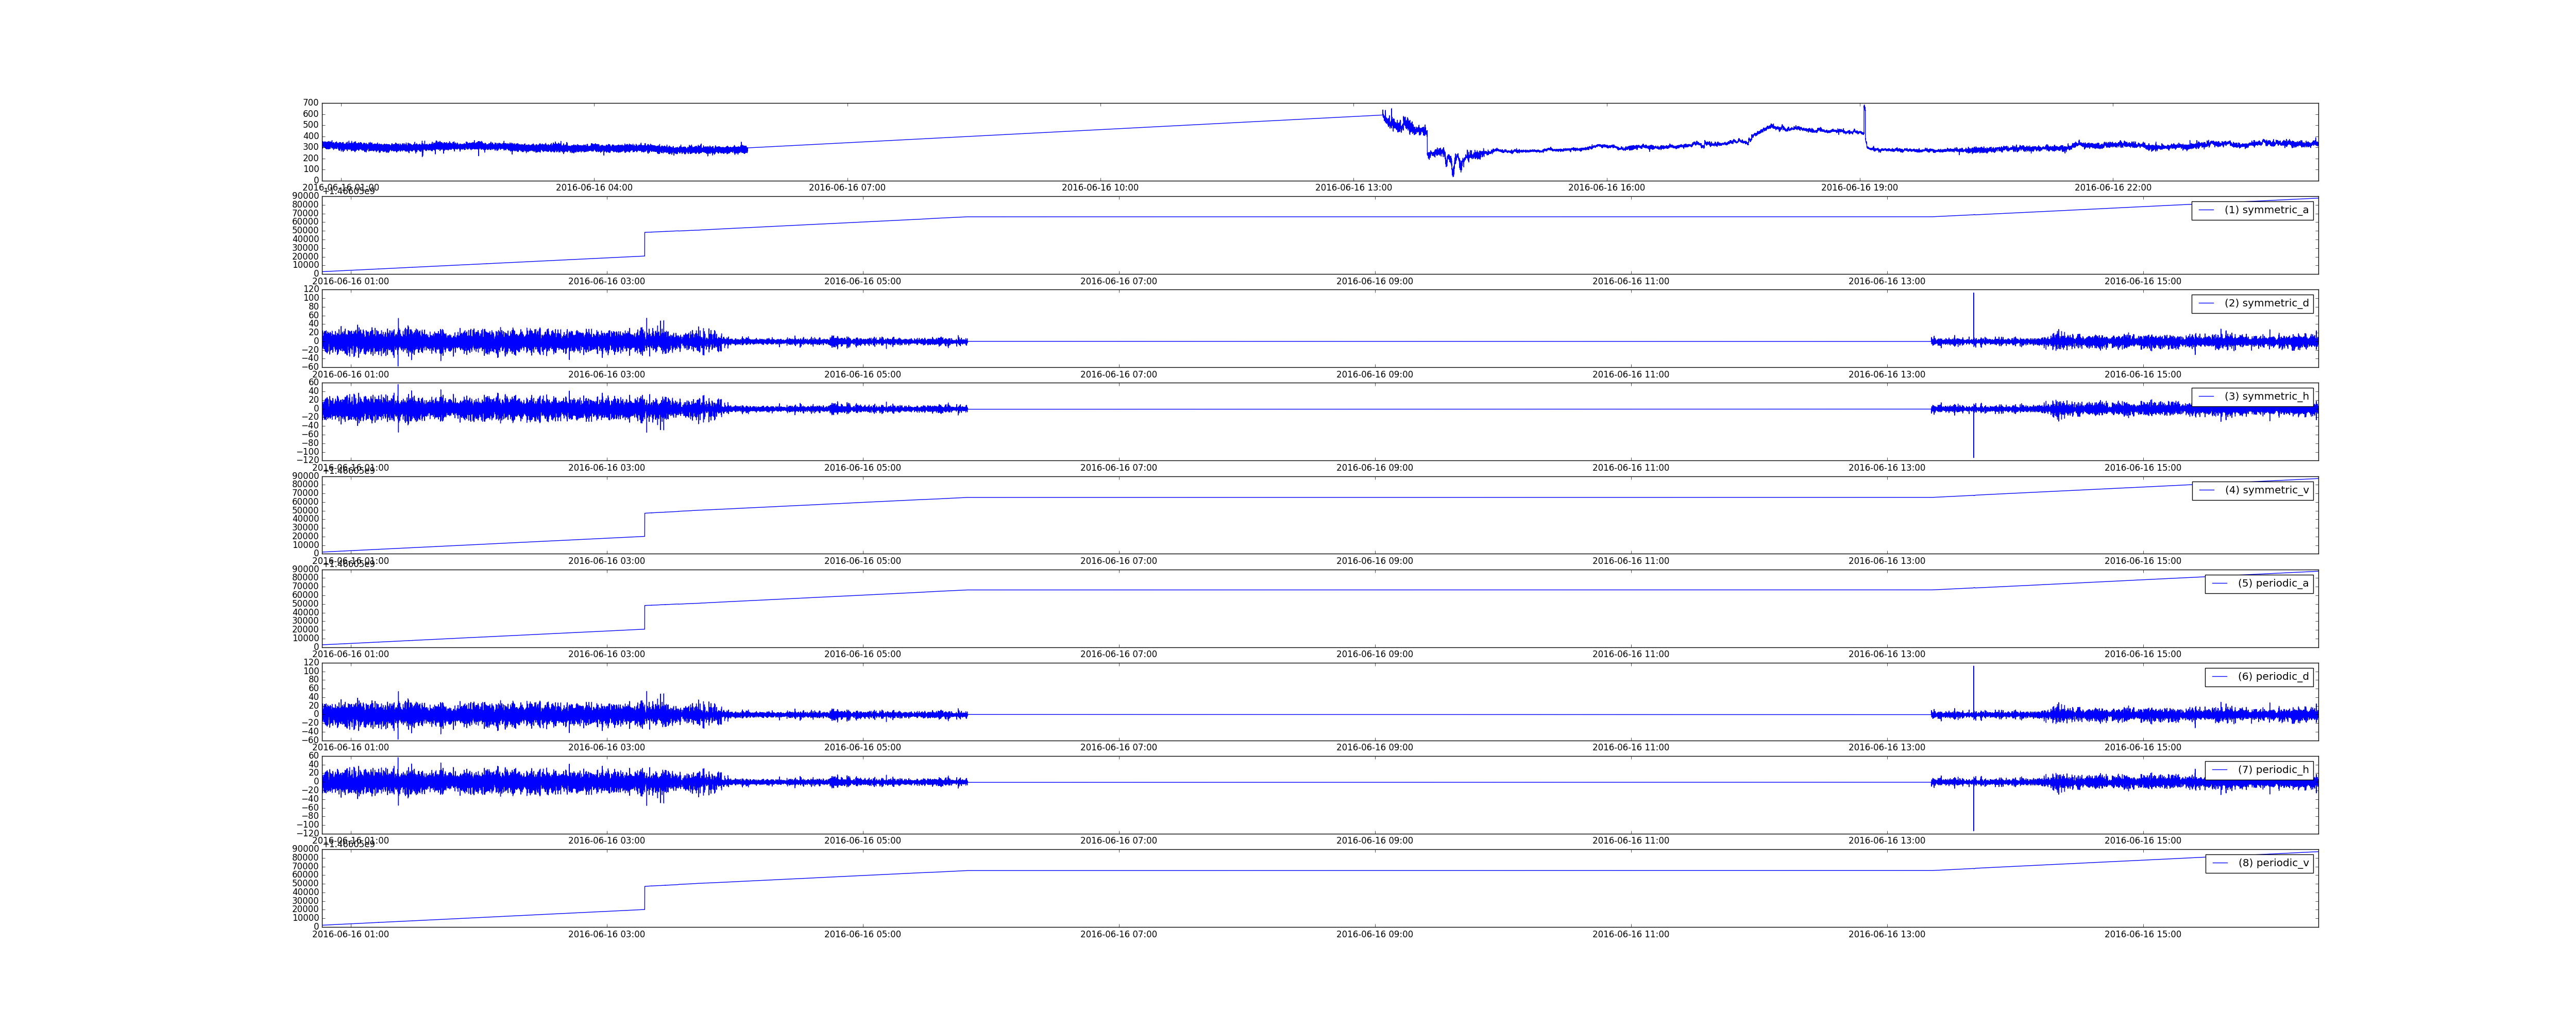Select the (4) symmetric_v legend entry

pyautogui.click(x=2266, y=490)
